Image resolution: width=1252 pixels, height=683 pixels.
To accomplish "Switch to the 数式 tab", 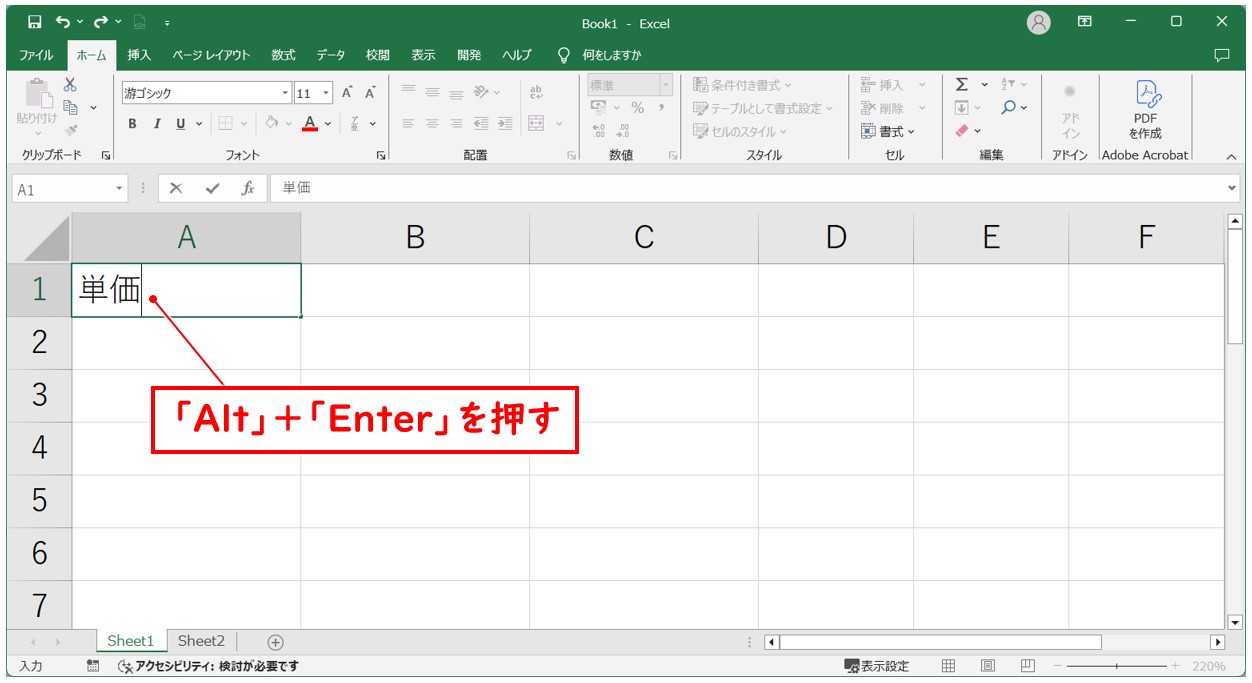I will (283, 55).
